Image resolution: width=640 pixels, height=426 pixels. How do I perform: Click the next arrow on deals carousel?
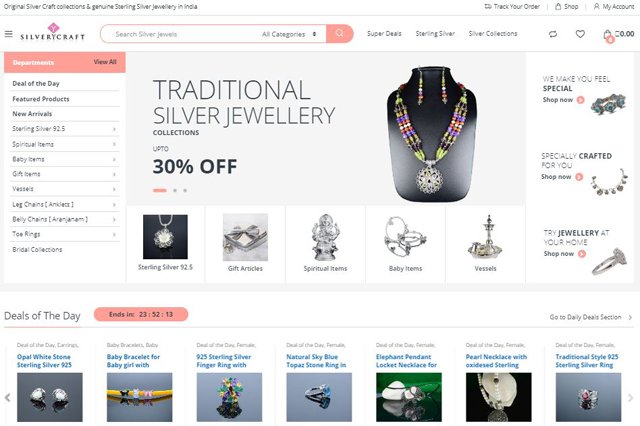click(x=630, y=397)
